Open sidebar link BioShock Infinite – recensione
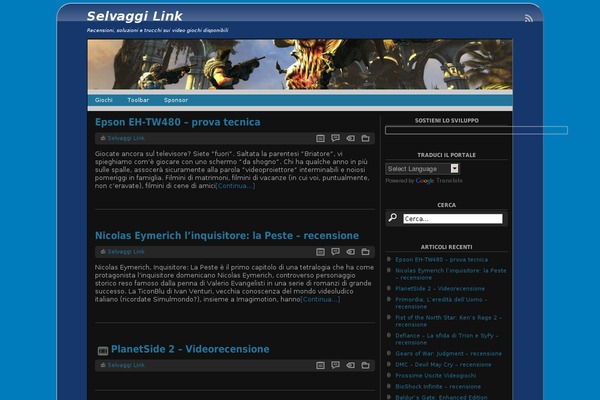 [x=438, y=387]
